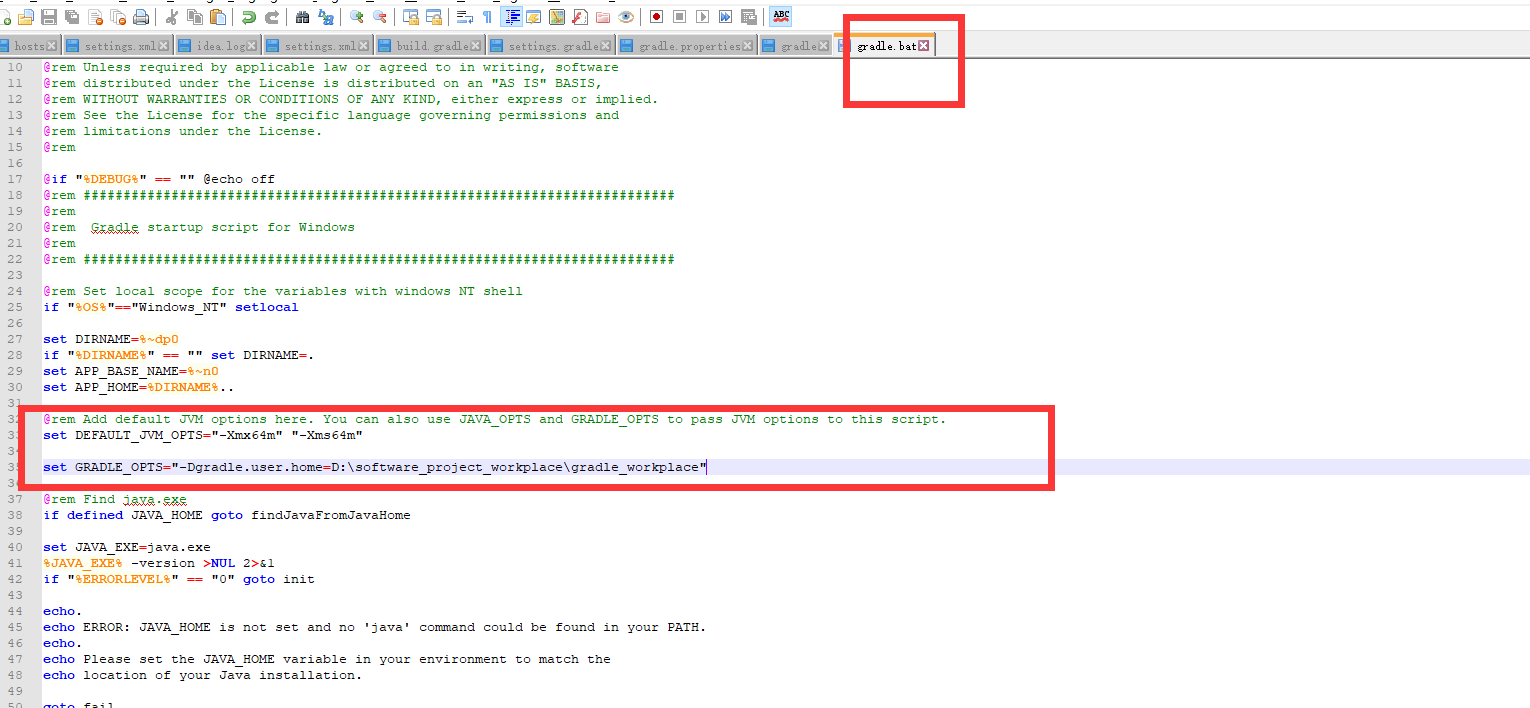Run the recorded macro with the play icon

coord(702,16)
